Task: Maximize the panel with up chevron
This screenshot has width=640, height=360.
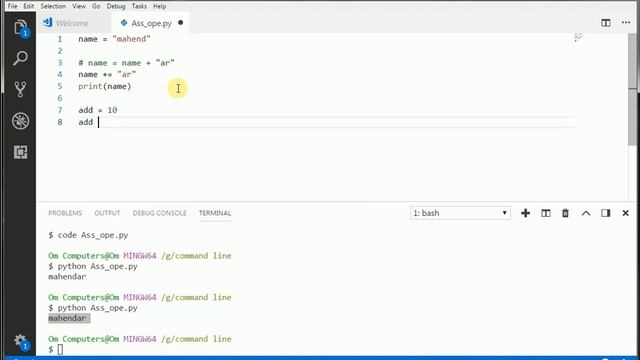Action: [586, 213]
